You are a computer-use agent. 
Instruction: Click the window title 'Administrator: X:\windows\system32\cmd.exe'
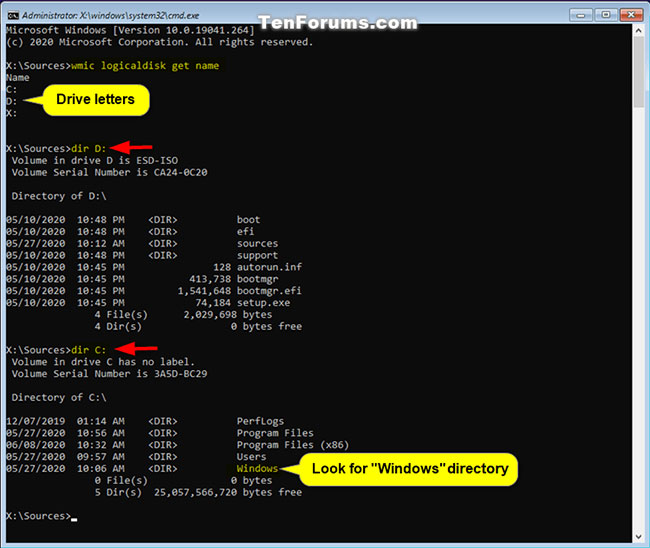[x=110, y=16]
